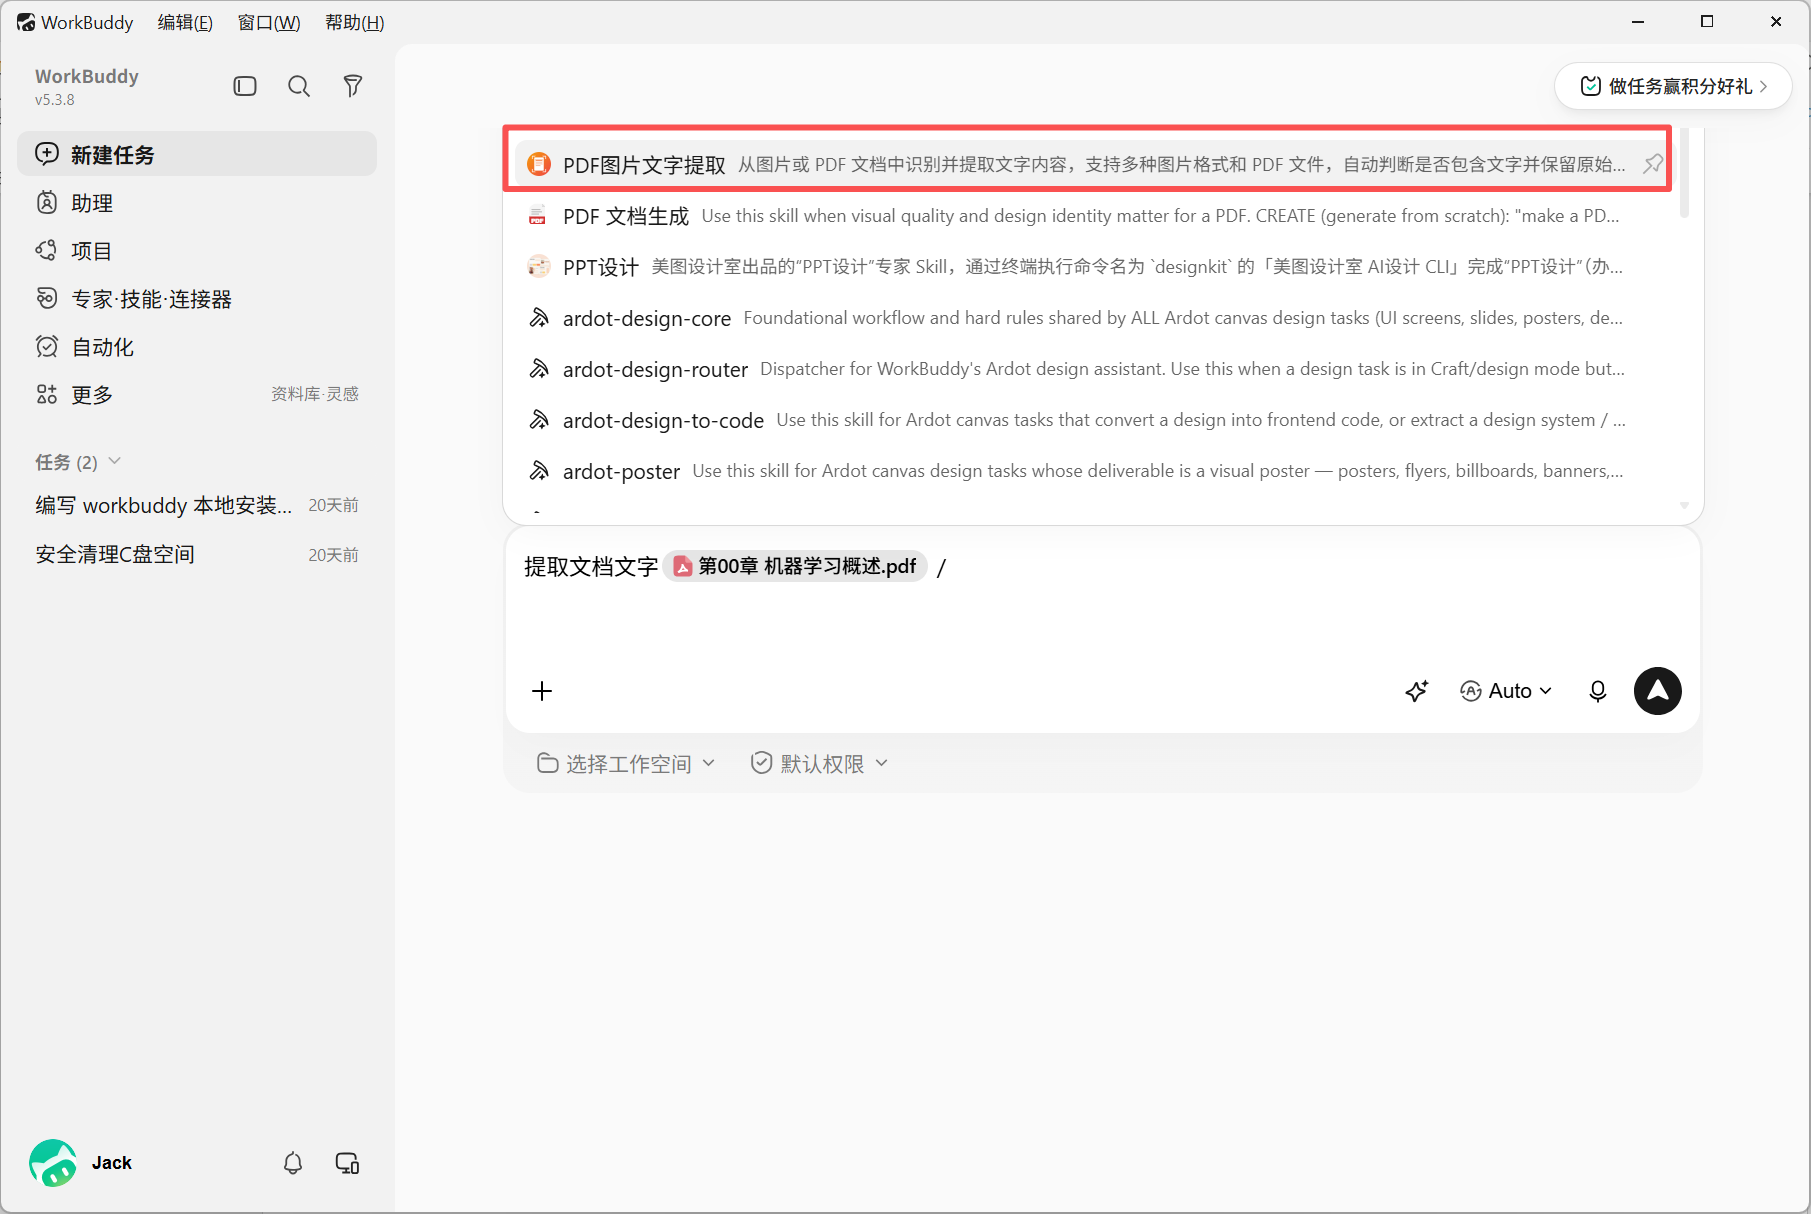Click the Jack user avatar
The image size is (1811, 1214).
coord(53,1163)
